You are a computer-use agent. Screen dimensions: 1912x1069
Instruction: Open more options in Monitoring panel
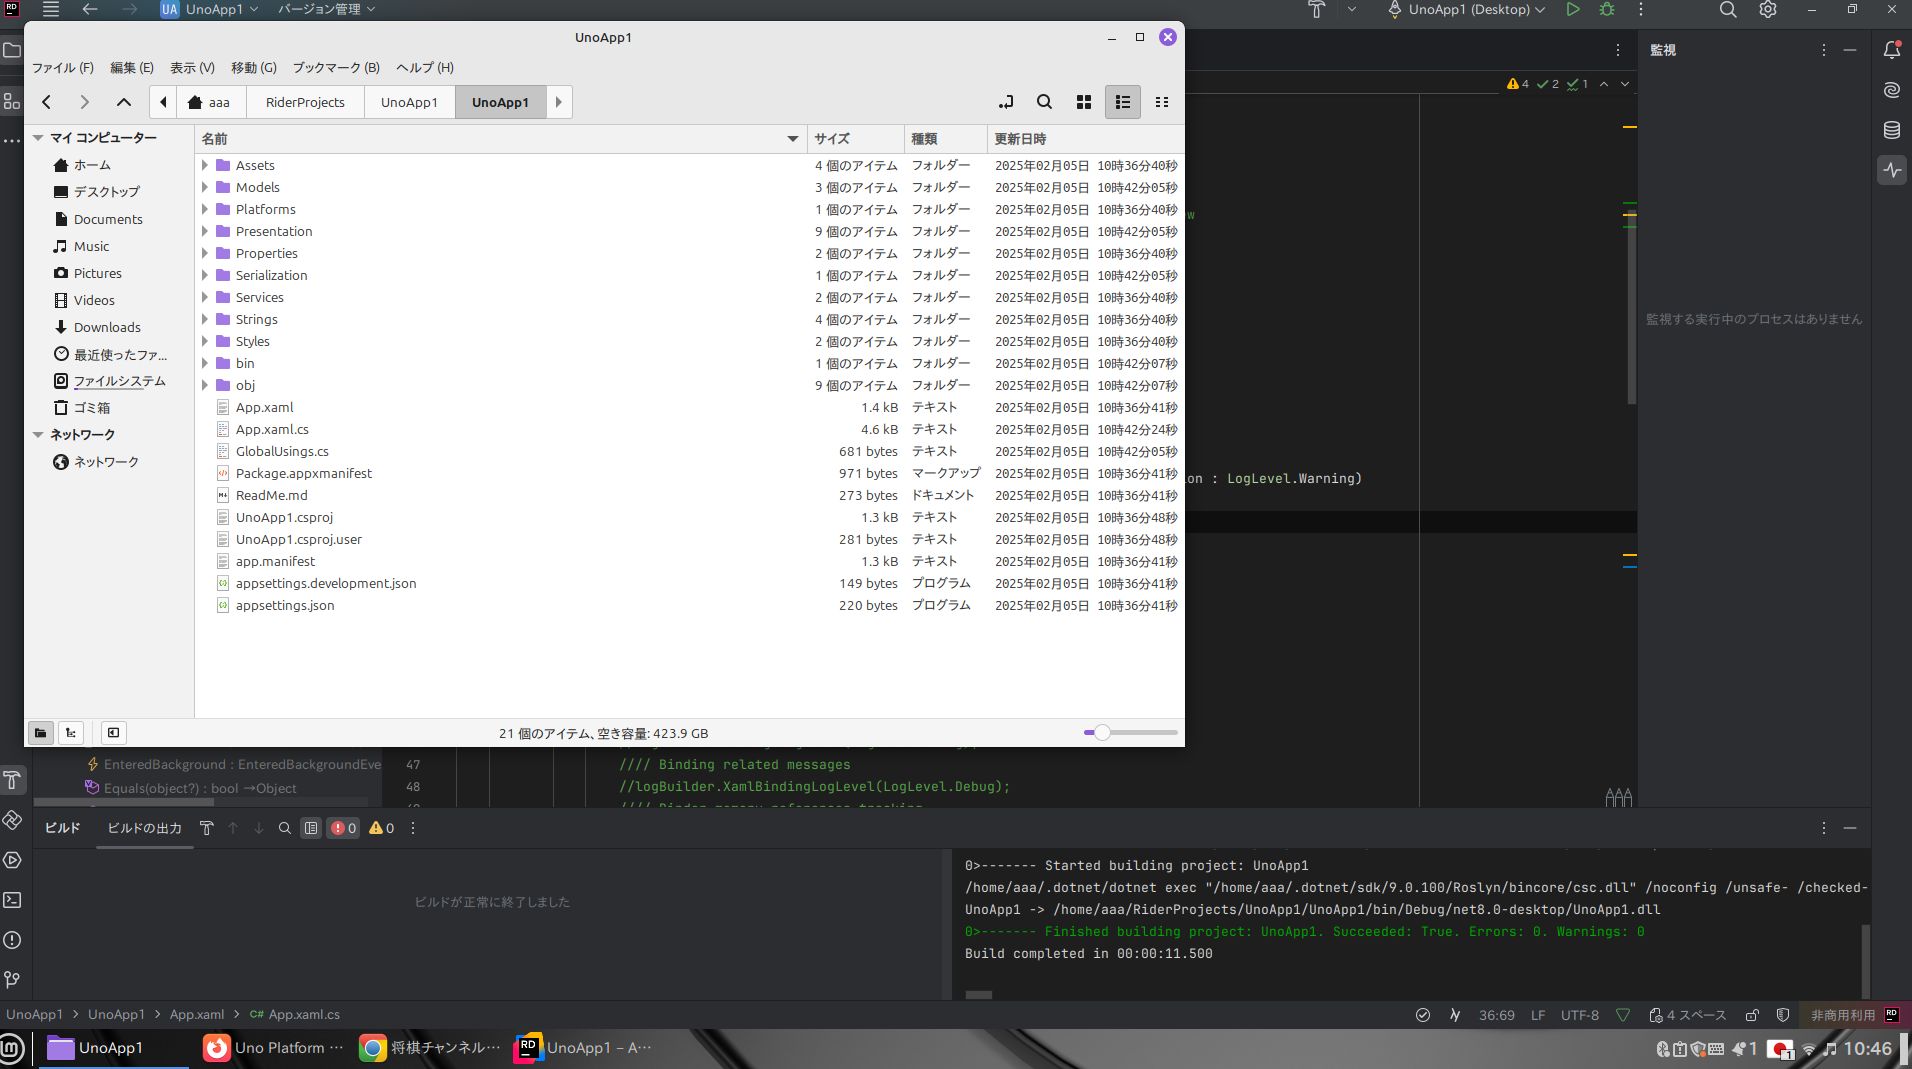coord(1823,50)
